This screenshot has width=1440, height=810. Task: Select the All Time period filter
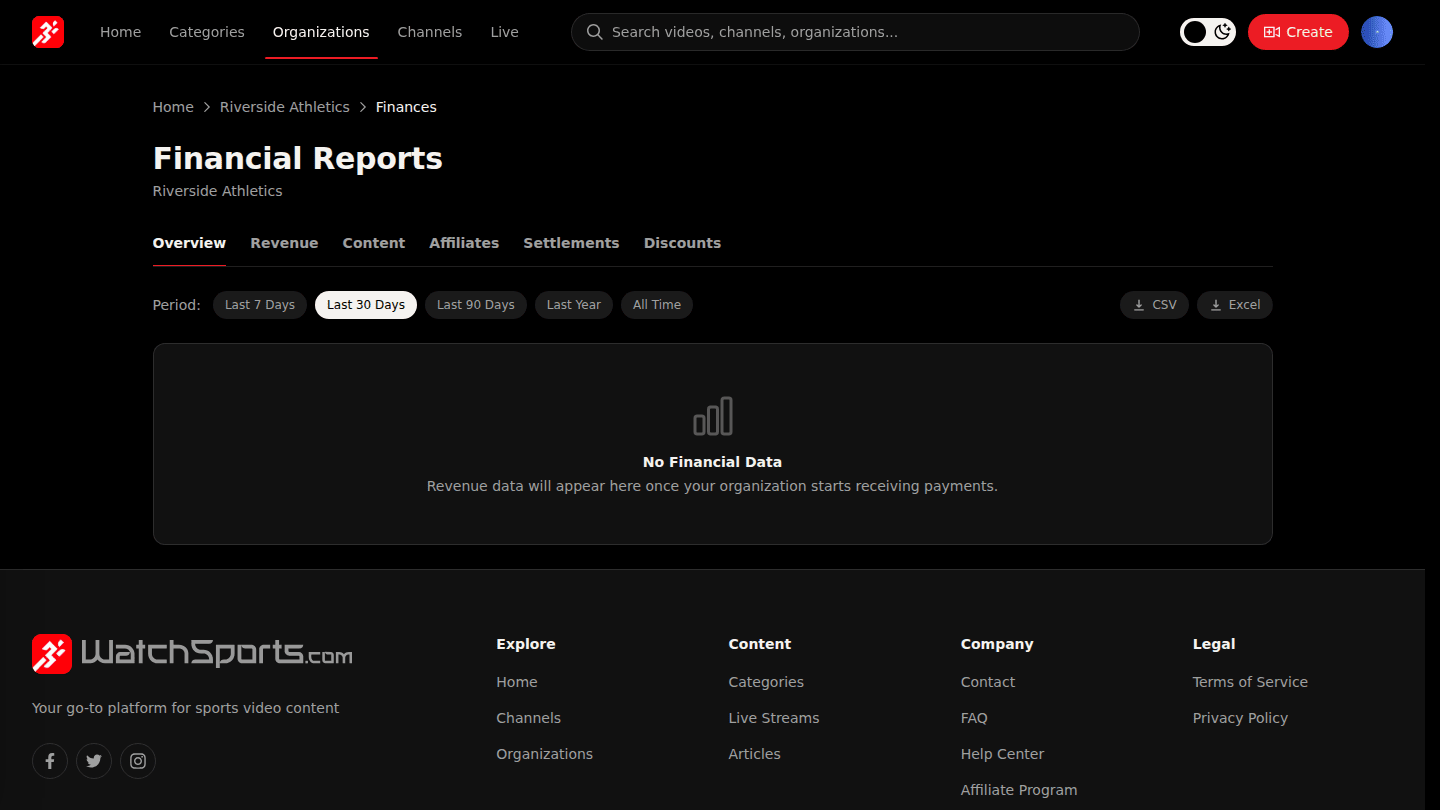pos(657,305)
